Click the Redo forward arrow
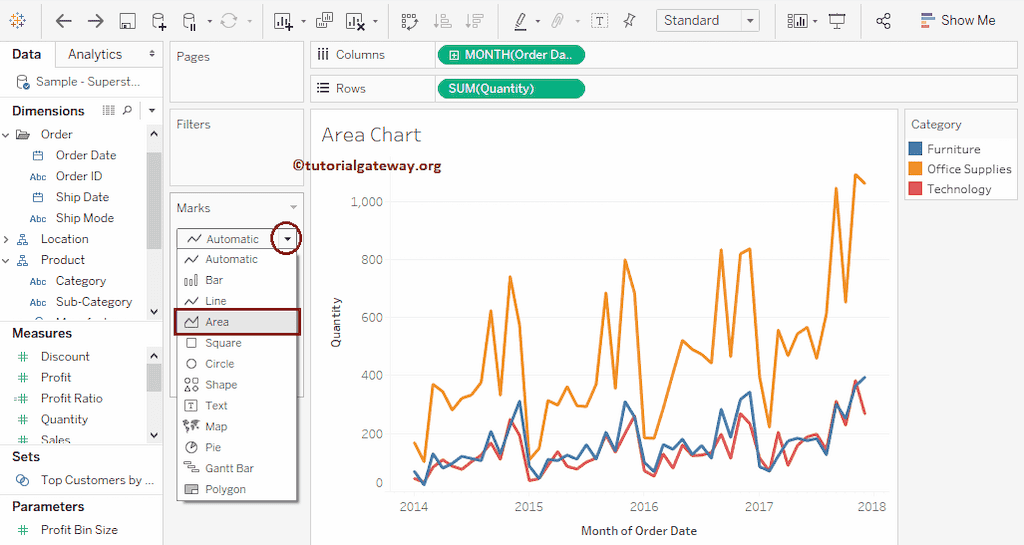This screenshot has width=1024, height=545. point(95,21)
